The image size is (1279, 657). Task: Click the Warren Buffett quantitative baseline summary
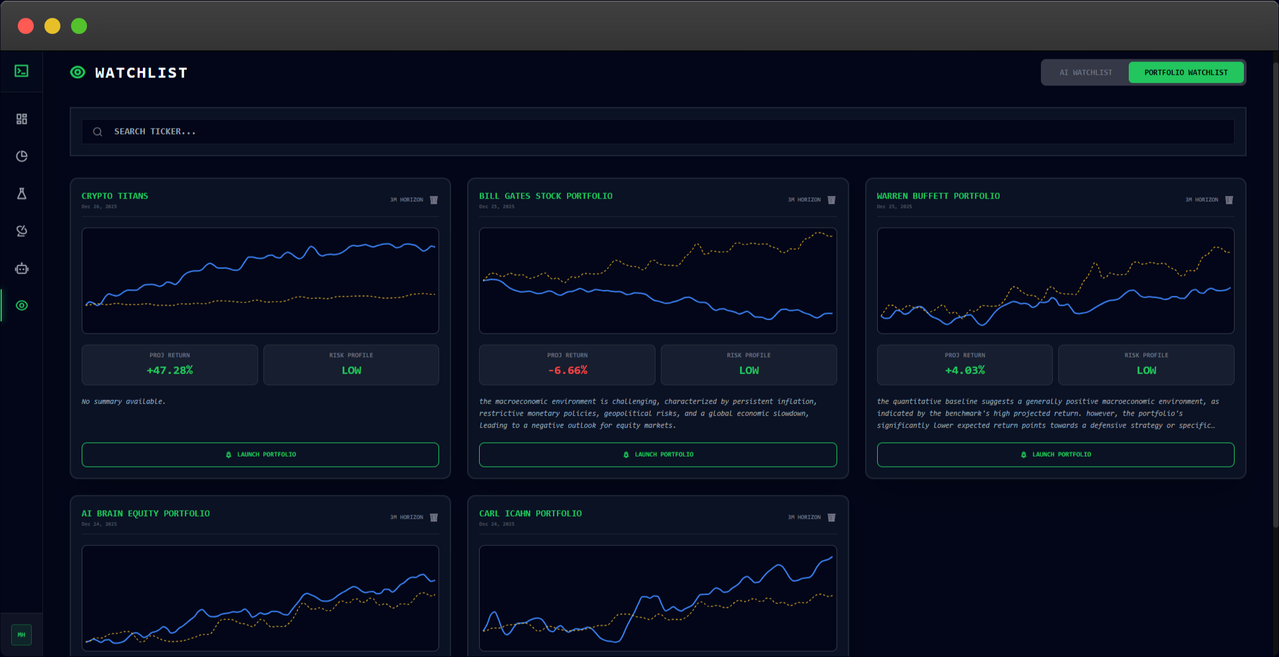pos(1048,413)
